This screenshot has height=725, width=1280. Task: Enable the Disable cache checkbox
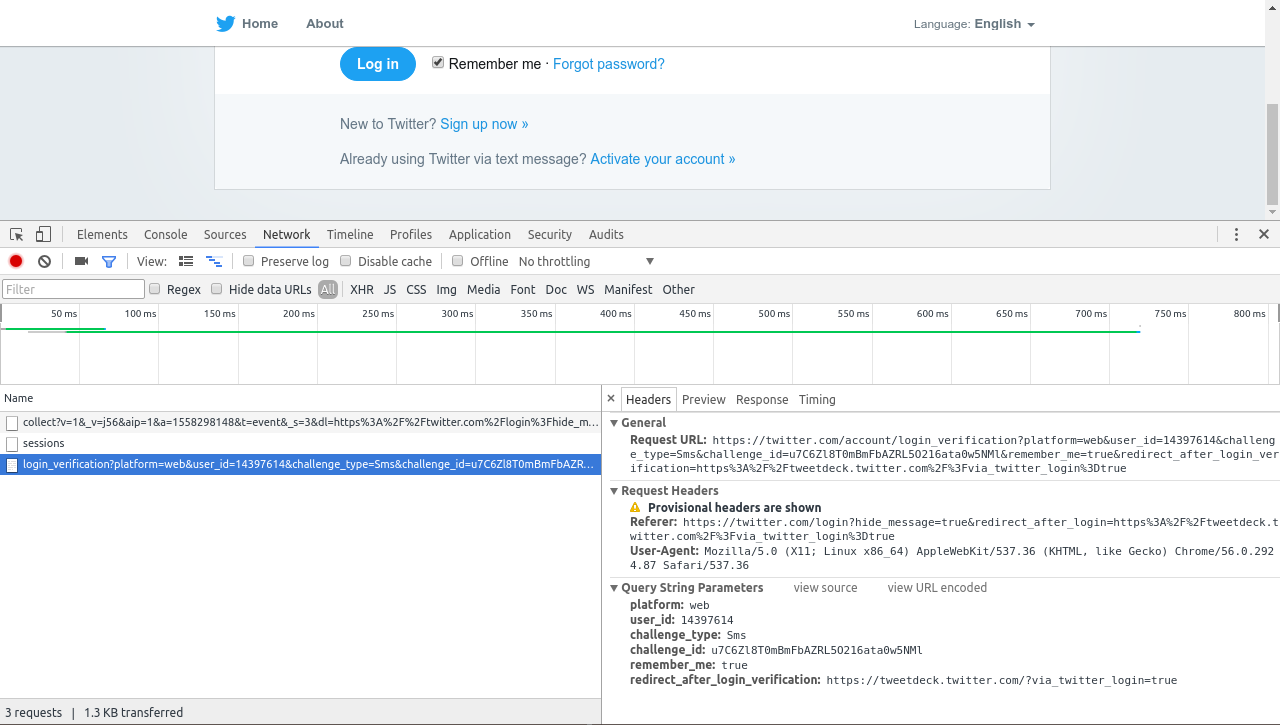point(346,261)
